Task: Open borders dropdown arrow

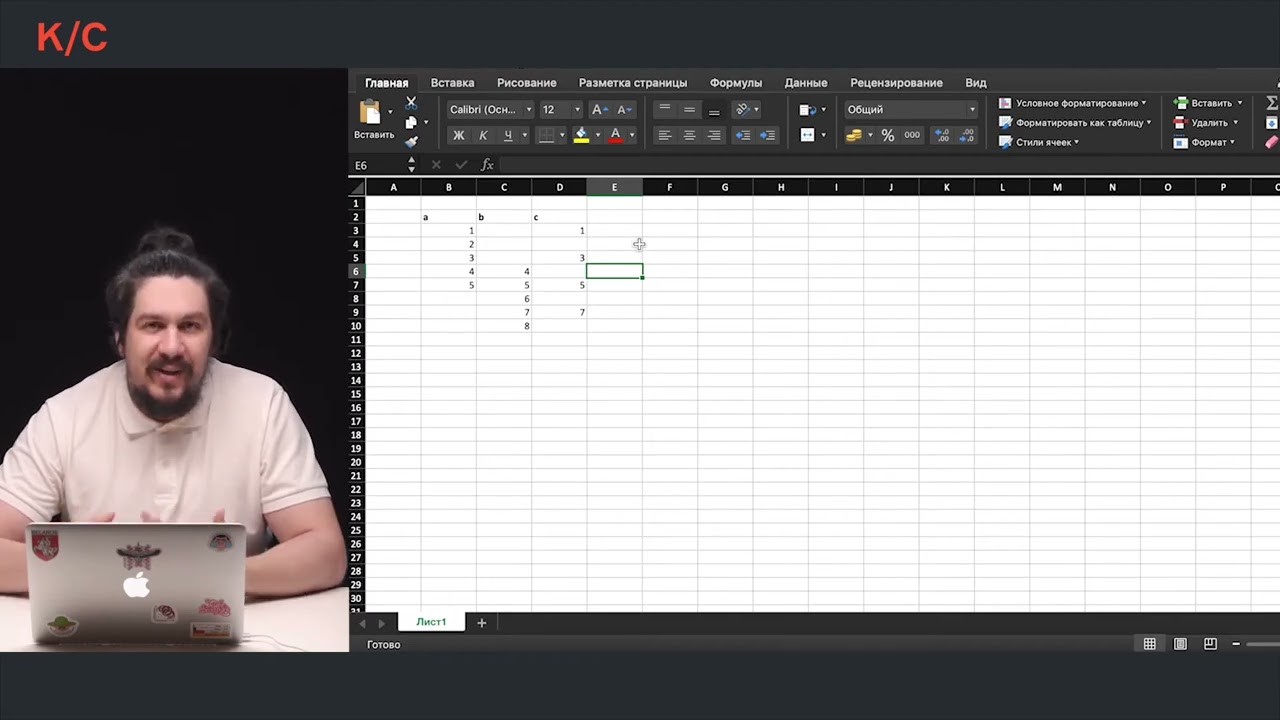Action: click(x=562, y=135)
